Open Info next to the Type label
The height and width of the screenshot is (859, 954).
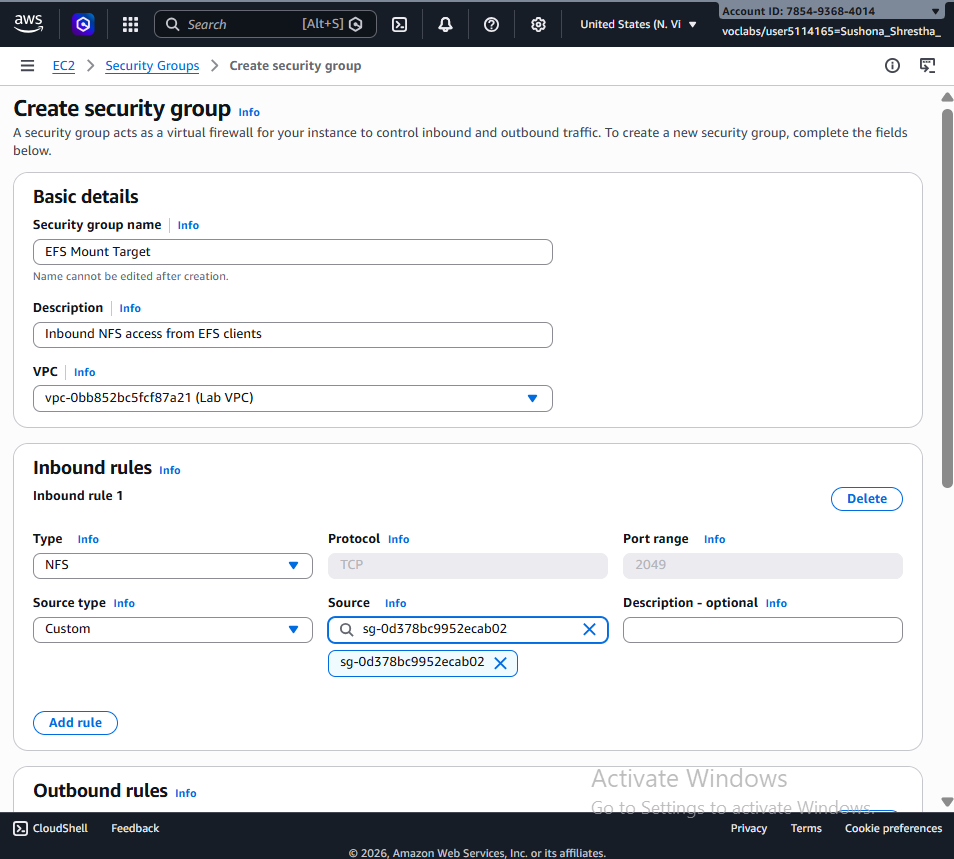point(88,540)
